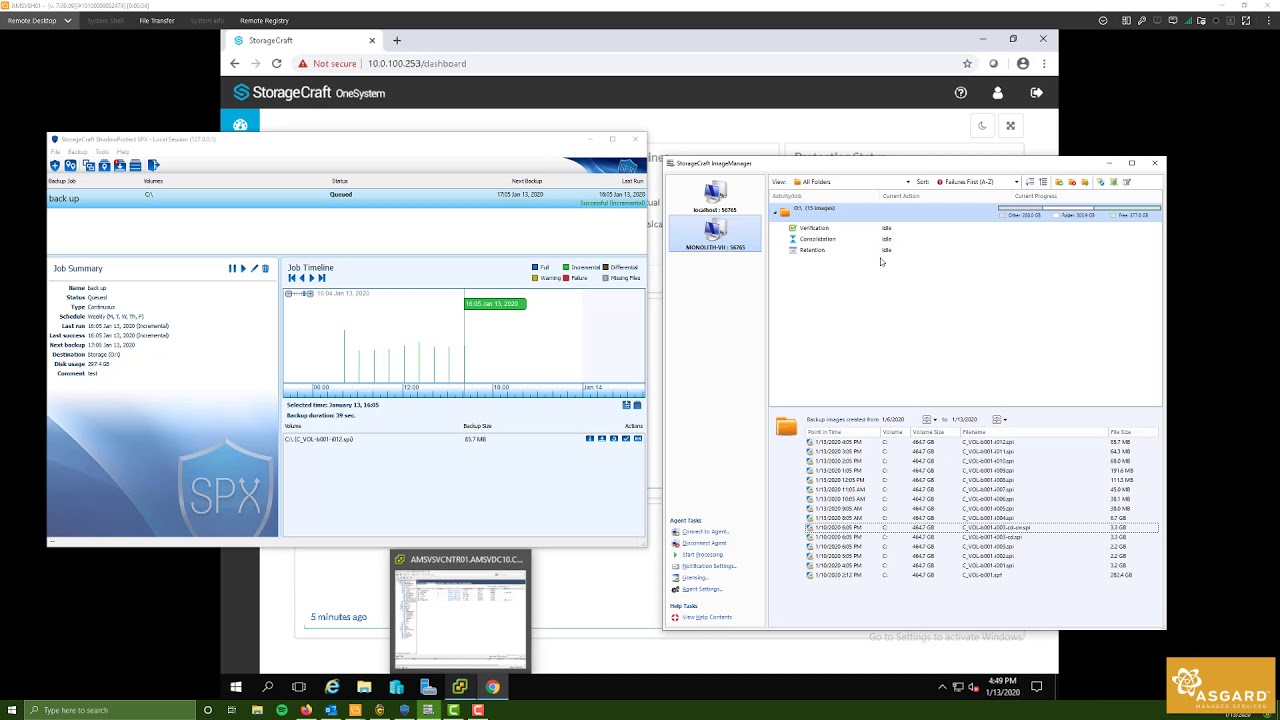This screenshot has width=1280, height=720.
Task: Open the Tools menu in ShadowProtect SPX
Action: click(102, 152)
